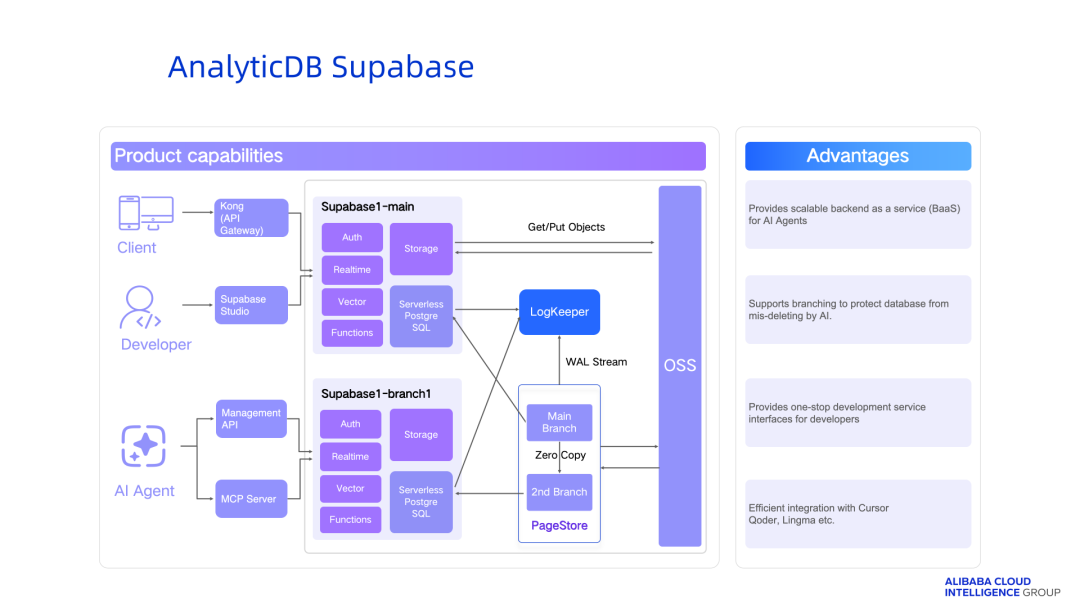Click the Client devices icon
This screenshot has width=1080, height=608.
pos(146,213)
